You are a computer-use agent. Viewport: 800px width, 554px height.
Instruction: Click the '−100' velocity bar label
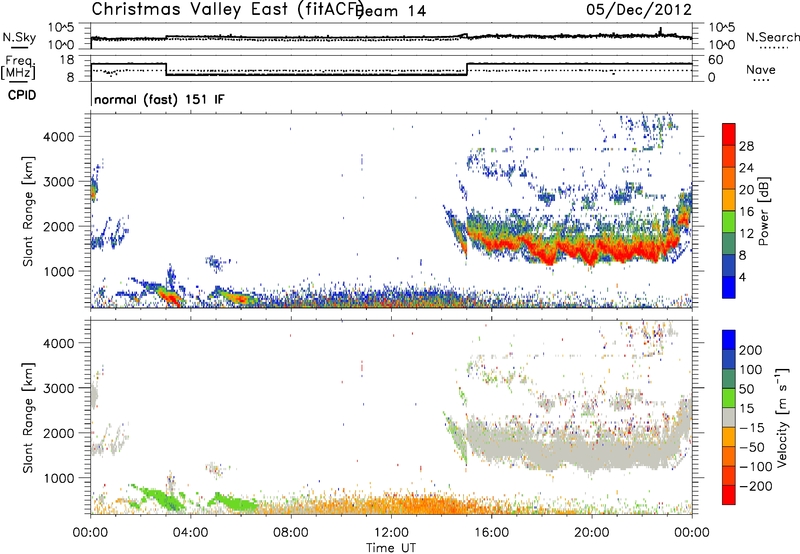coord(756,467)
